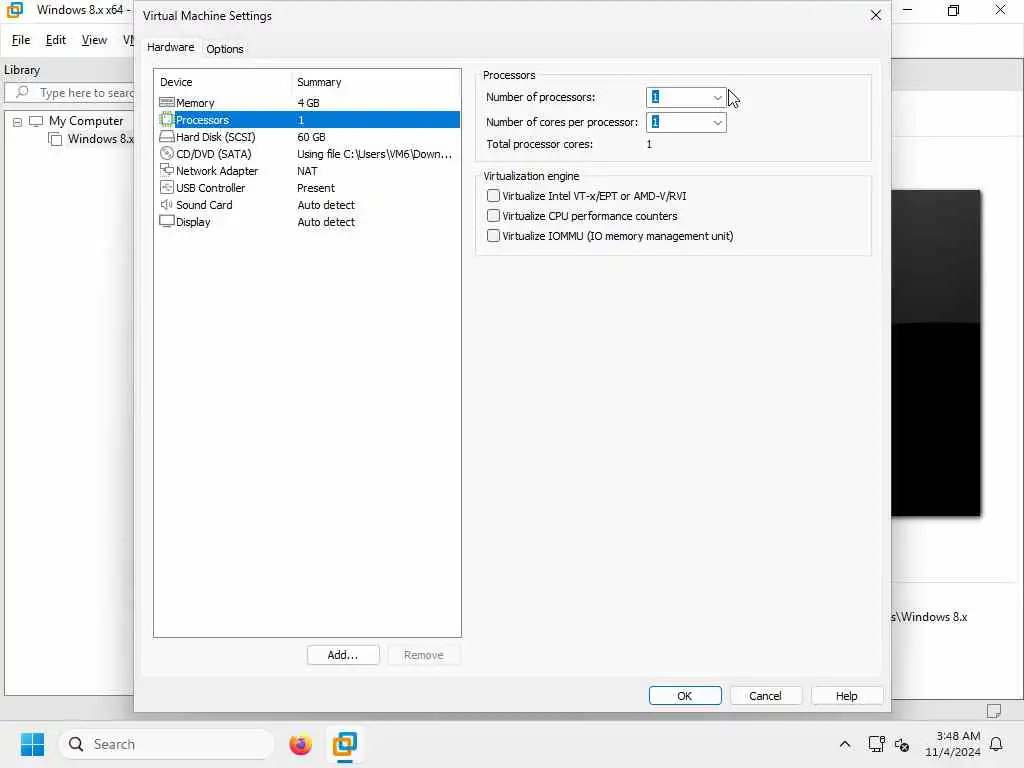Open Firefox from the taskbar

[x=300, y=744]
